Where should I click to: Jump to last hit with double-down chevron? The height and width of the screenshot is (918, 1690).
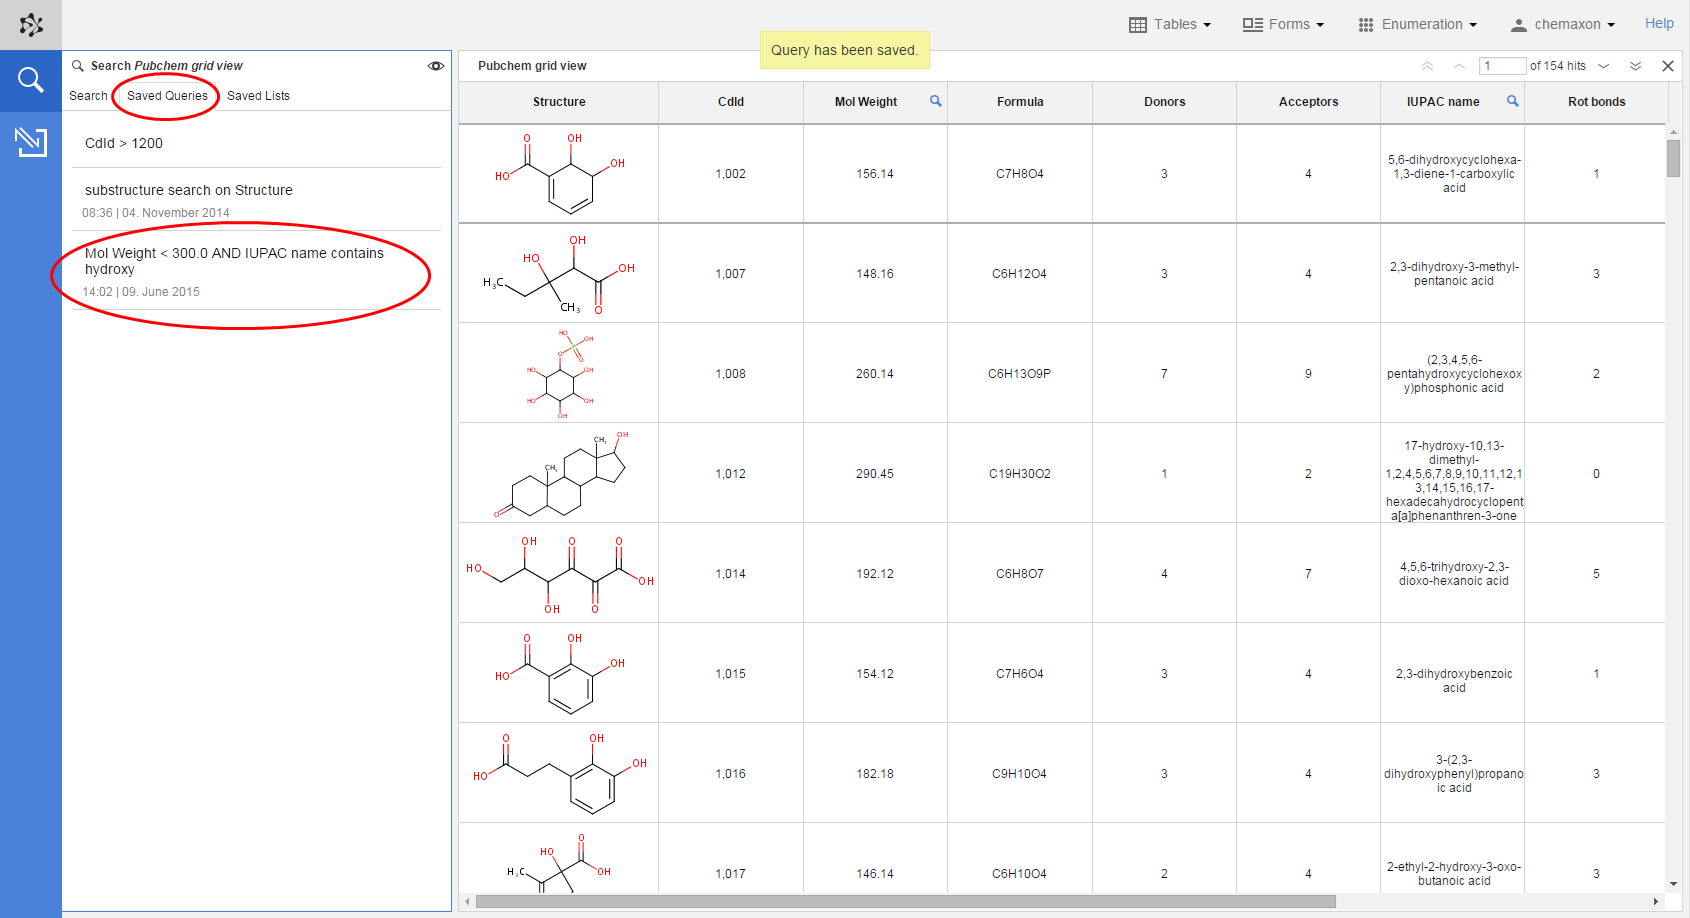[1636, 66]
